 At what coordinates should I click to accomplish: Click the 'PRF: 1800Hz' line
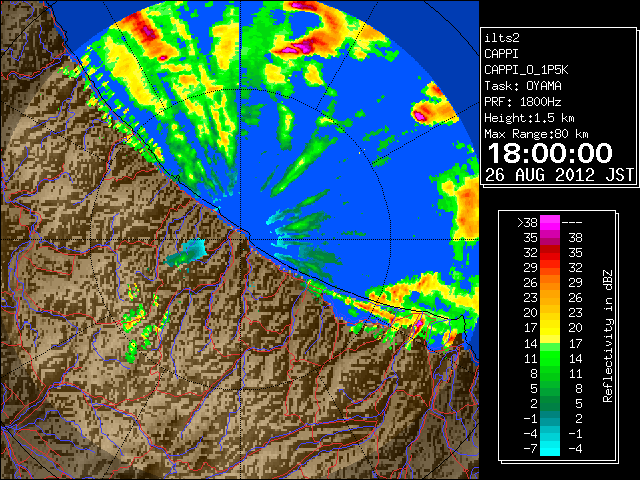tap(523, 102)
